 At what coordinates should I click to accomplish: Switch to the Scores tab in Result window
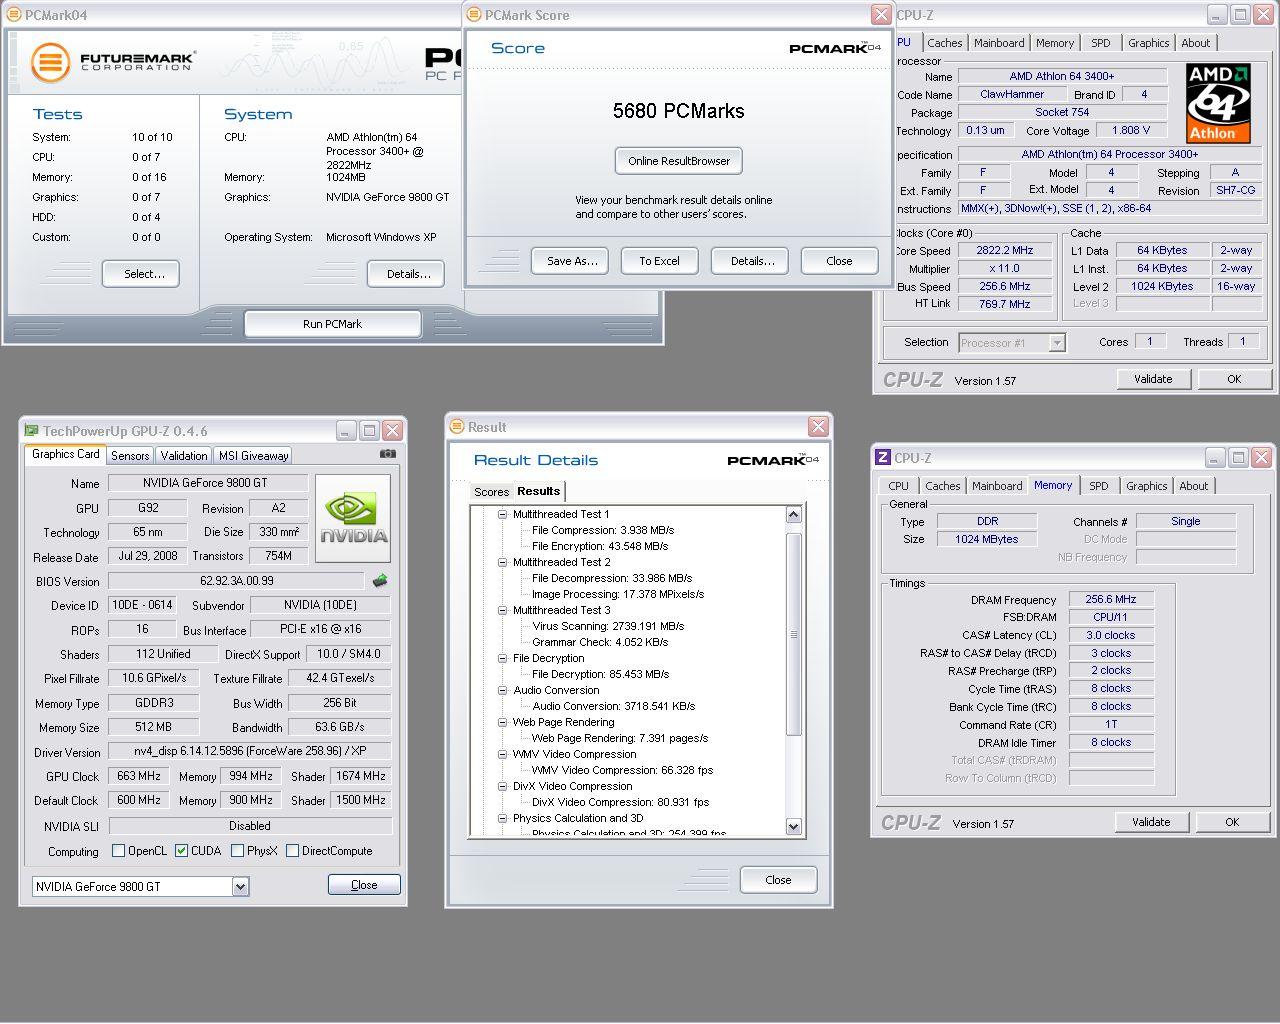tap(491, 492)
